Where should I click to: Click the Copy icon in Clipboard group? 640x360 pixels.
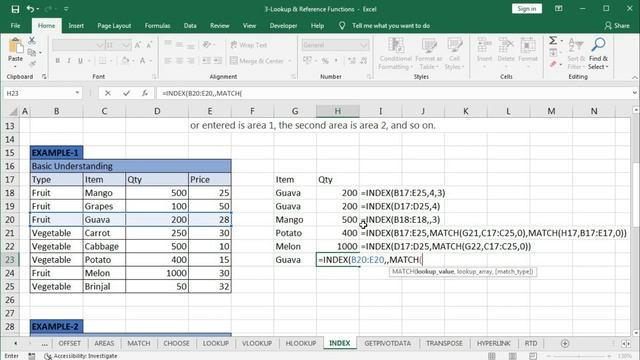click(32, 52)
